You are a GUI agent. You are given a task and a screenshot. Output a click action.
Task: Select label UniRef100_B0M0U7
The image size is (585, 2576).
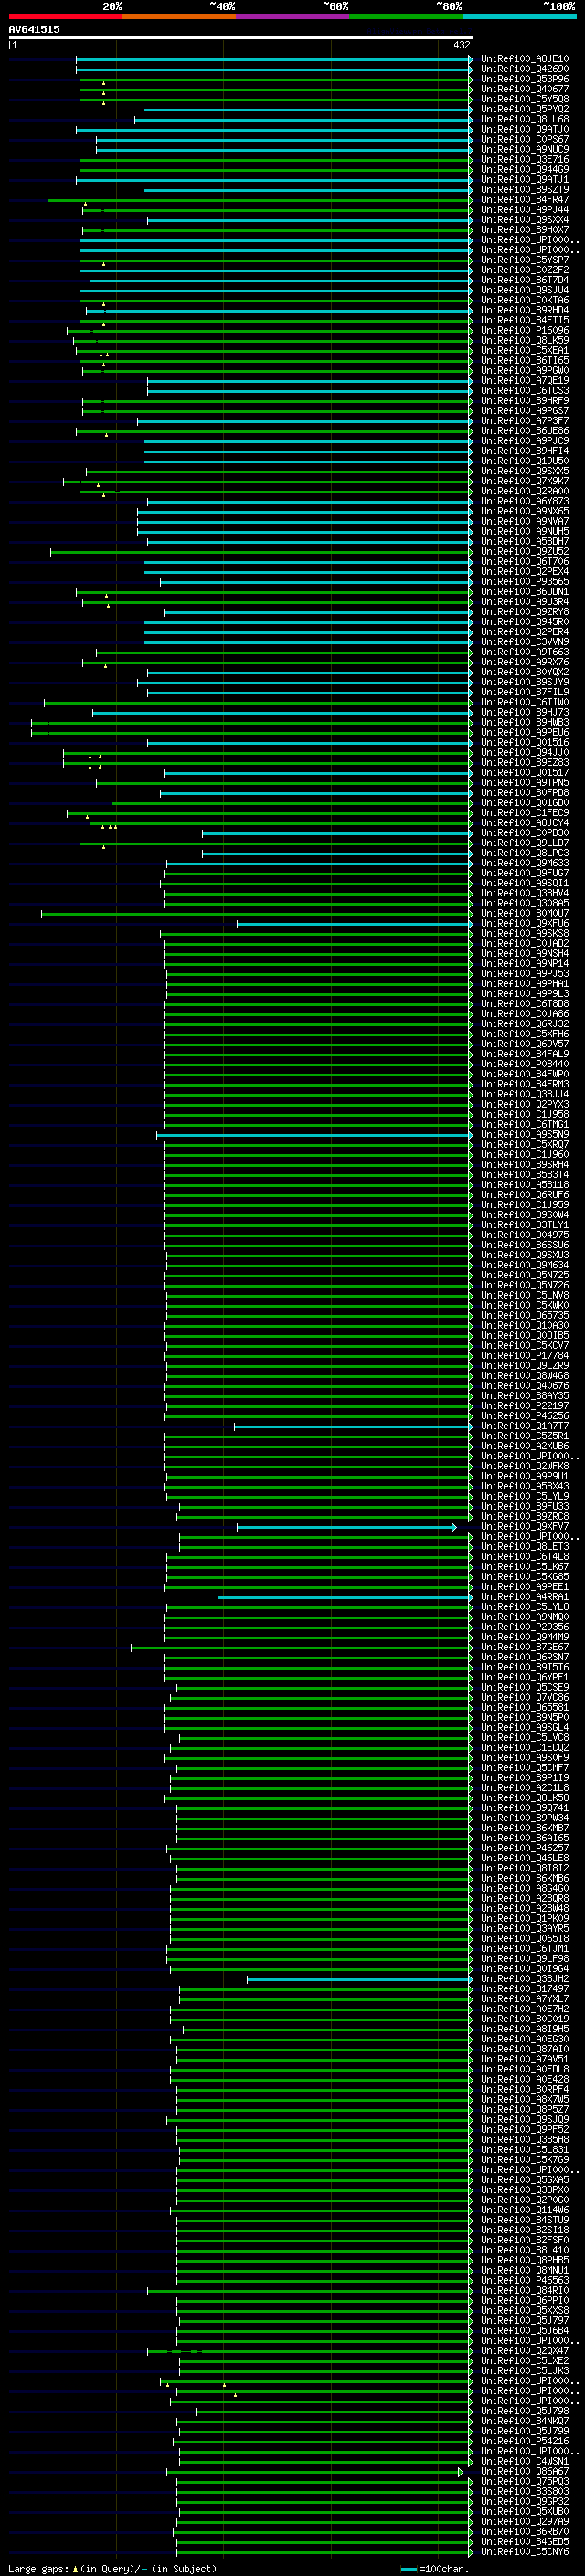(525, 913)
